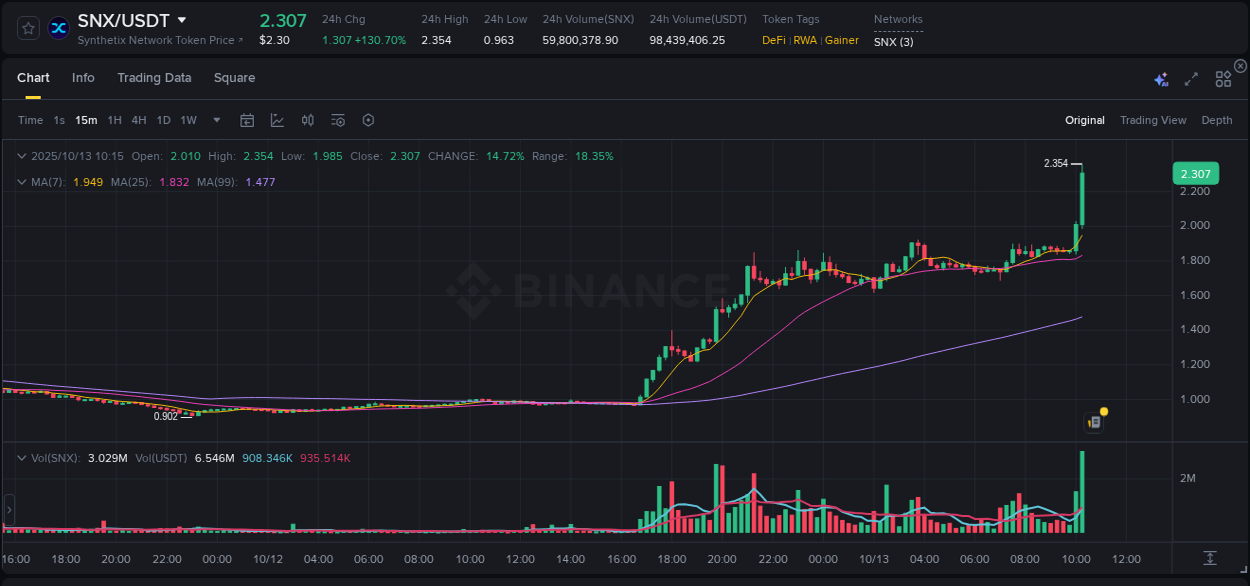Click the green 2.307 price label

[x=1195, y=173]
